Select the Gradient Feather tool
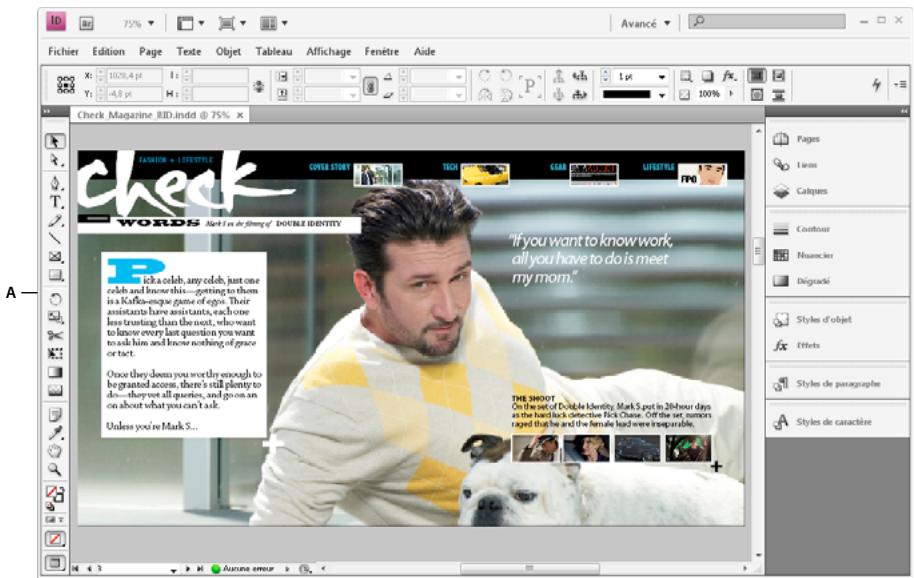Viewport: 914px width, 578px height. pos(55,390)
